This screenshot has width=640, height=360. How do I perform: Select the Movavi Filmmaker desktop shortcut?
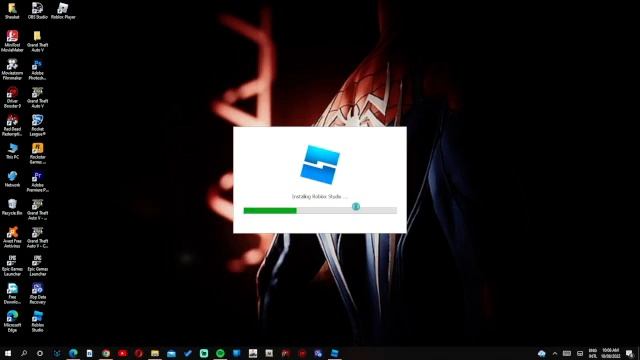pyautogui.click(x=12, y=69)
